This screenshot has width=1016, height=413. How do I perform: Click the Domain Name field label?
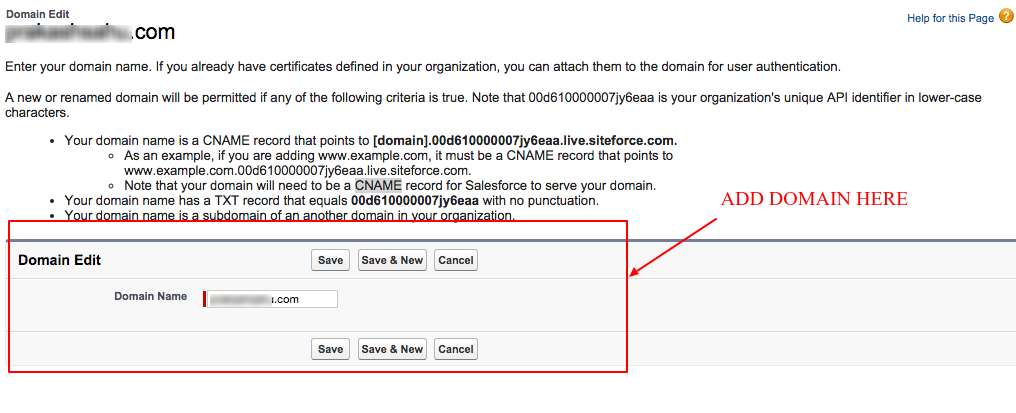click(150, 297)
